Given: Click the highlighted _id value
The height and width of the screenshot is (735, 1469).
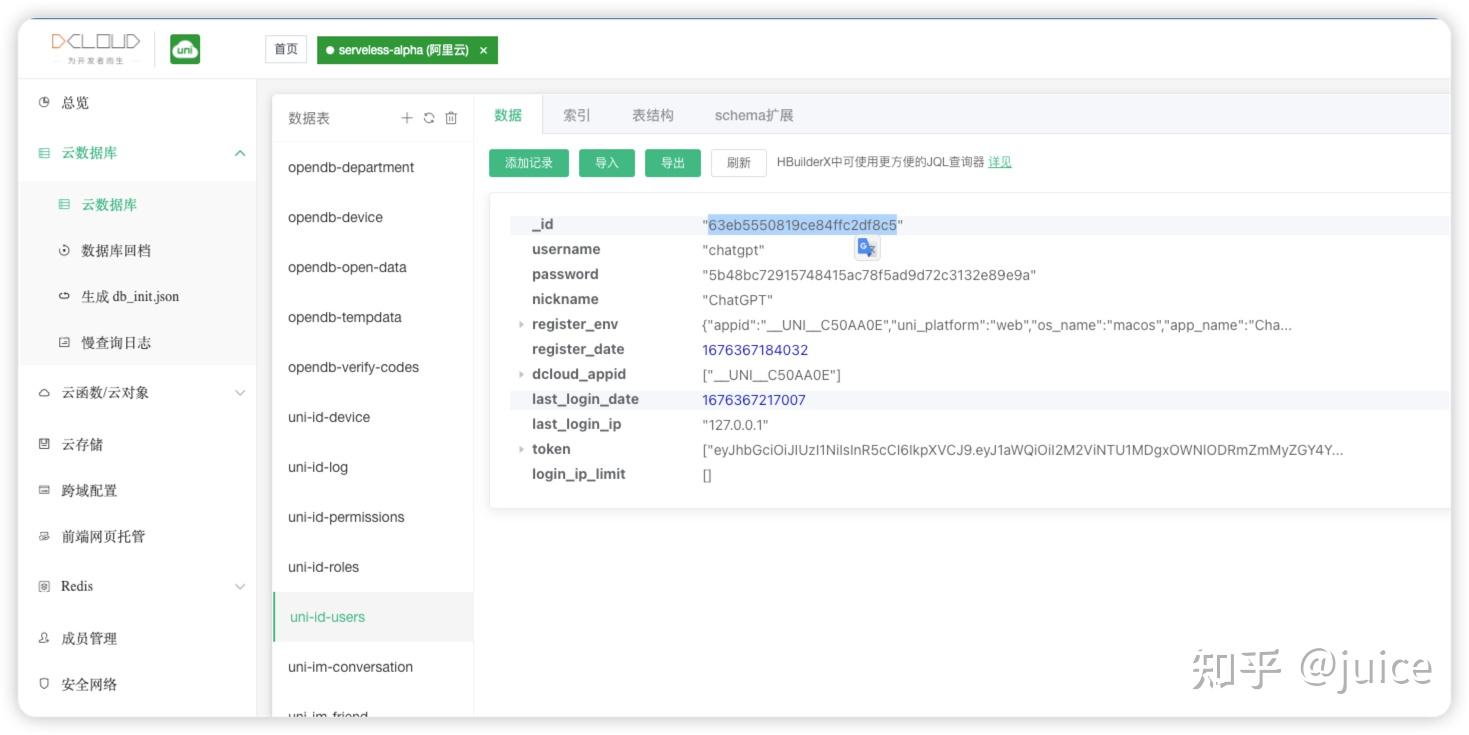Looking at the screenshot, I should (x=803, y=225).
